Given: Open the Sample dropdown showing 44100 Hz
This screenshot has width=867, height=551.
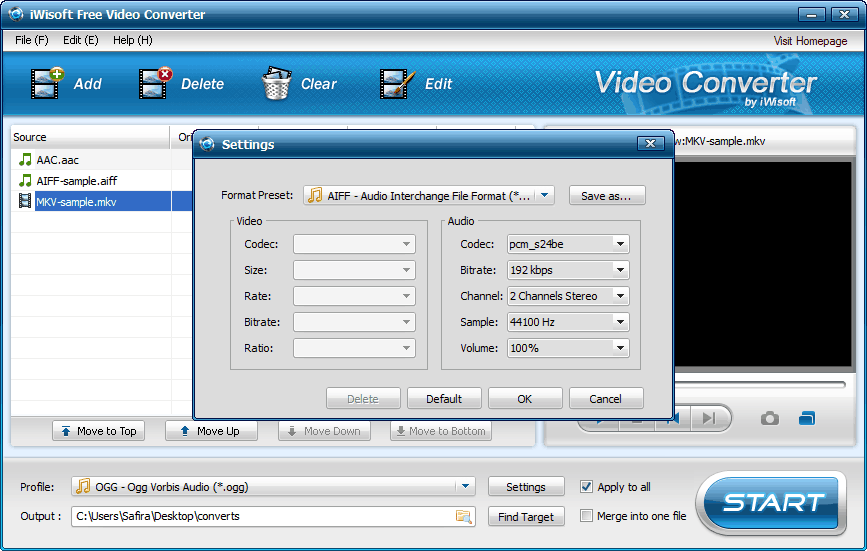Looking at the screenshot, I should coord(568,322).
